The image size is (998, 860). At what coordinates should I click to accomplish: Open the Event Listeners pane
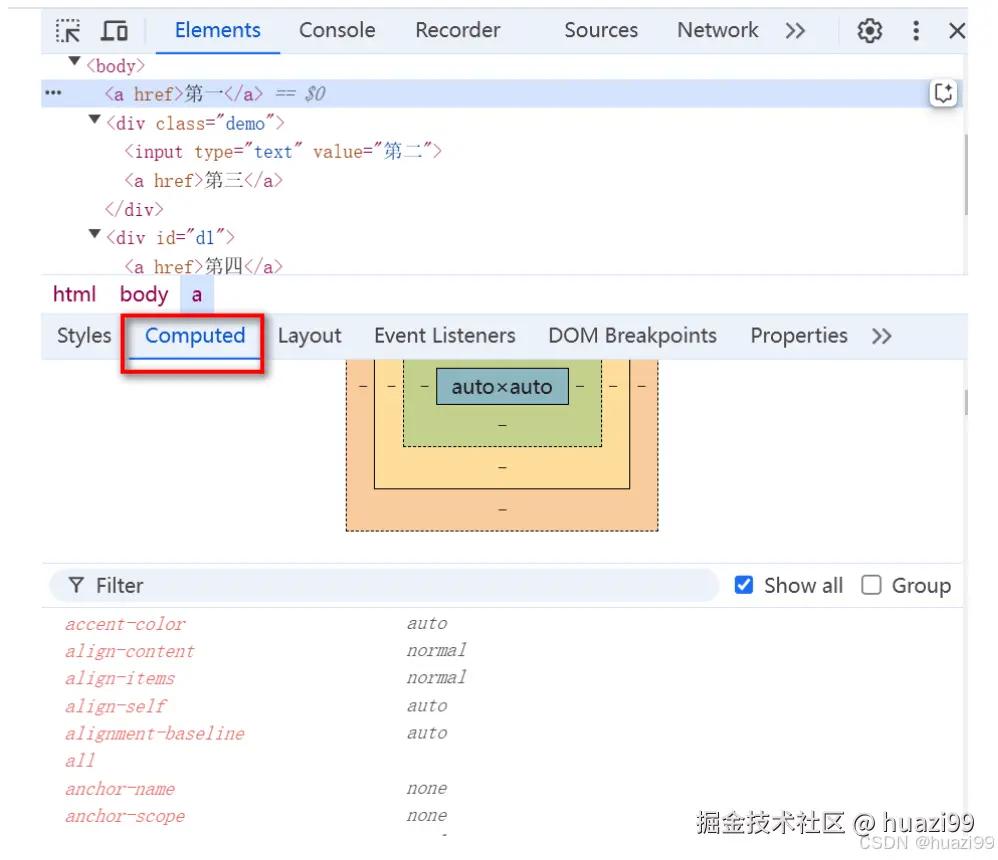(x=445, y=335)
